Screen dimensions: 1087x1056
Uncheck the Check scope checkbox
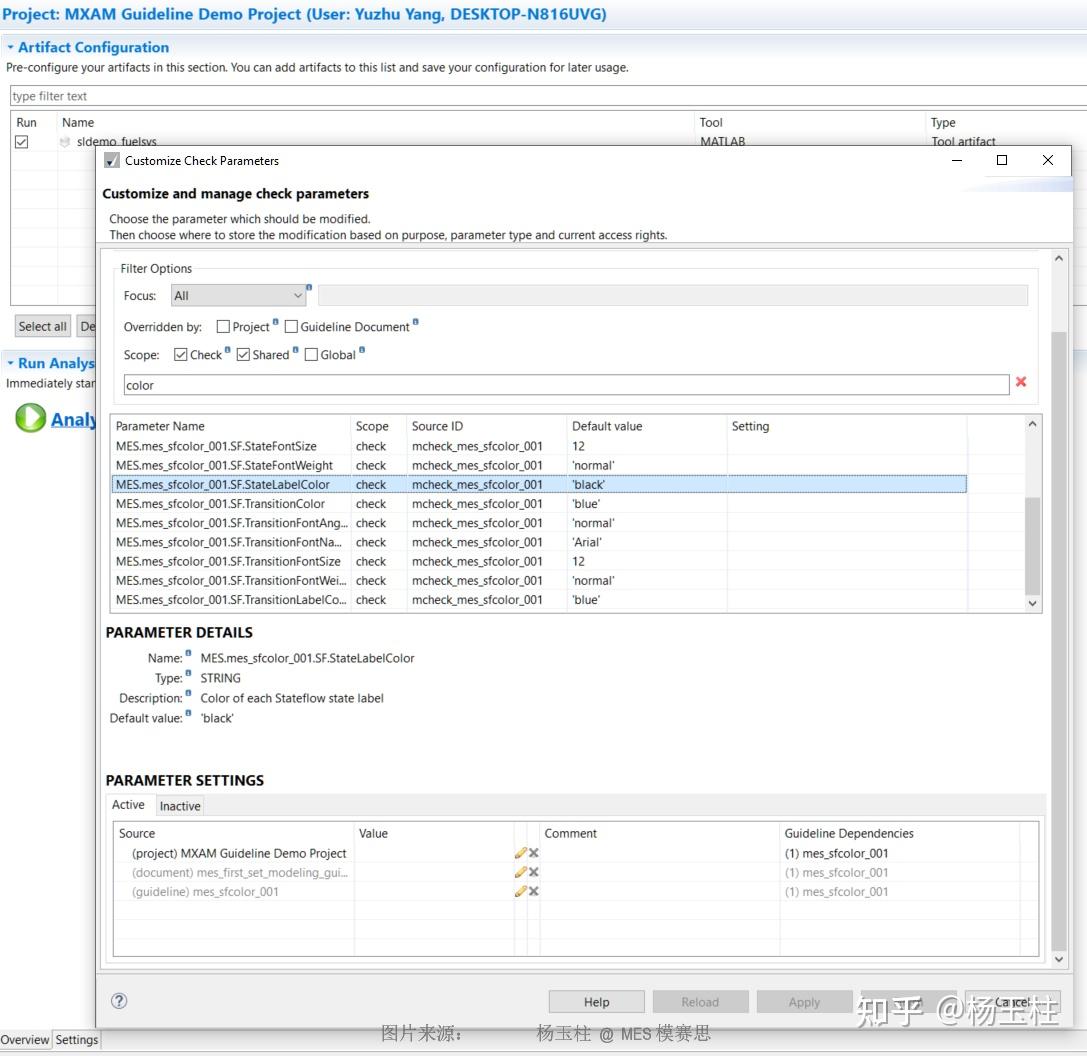coord(182,354)
